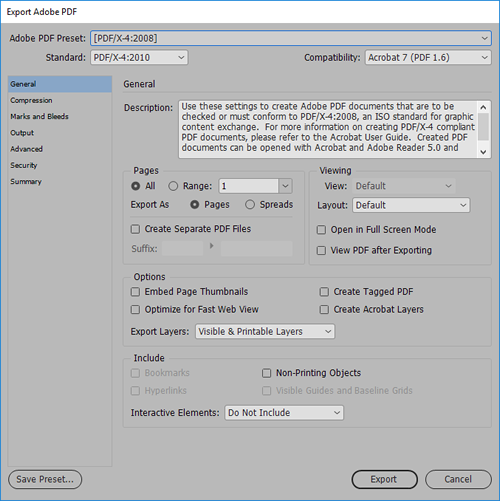This screenshot has width=500, height=501.
Task: Go to the Output section
Action: (x=60, y=133)
